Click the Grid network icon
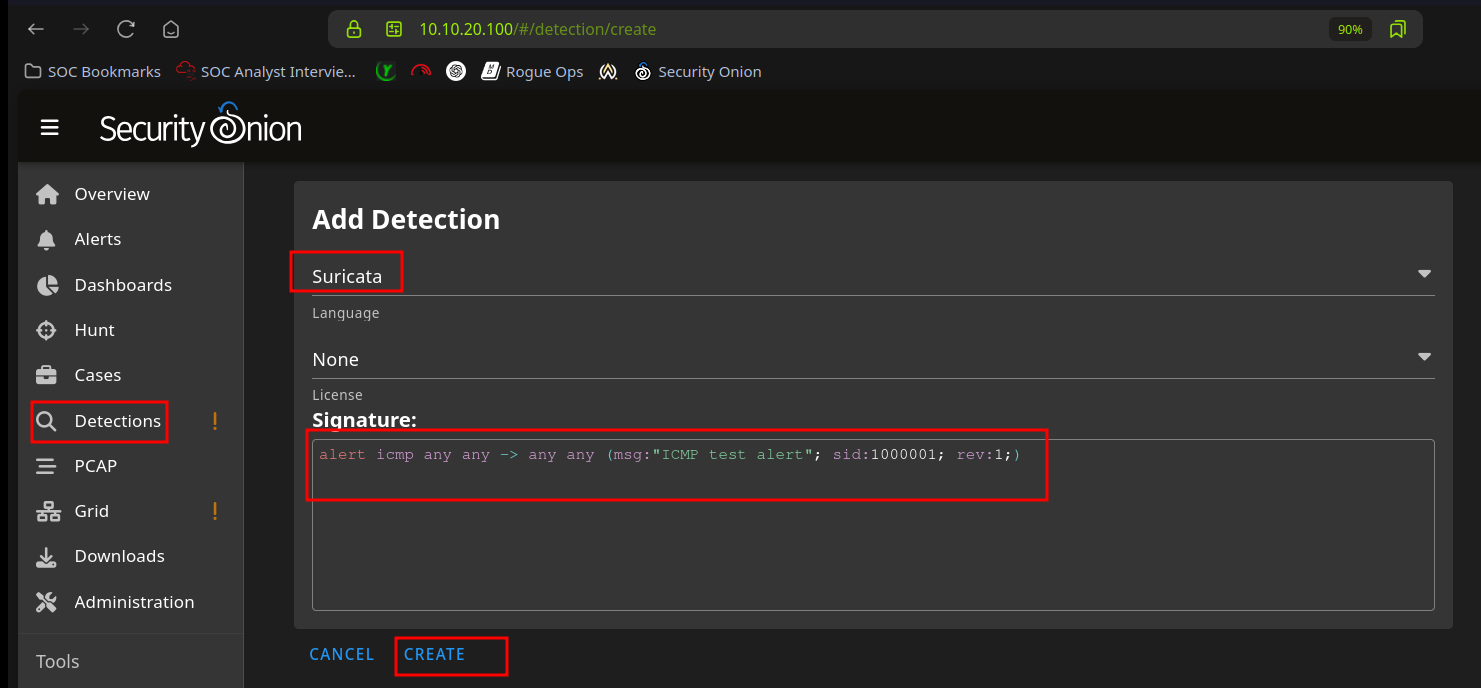Image resolution: width=1481 pixels, height=688 pixels. pos(47,511)
